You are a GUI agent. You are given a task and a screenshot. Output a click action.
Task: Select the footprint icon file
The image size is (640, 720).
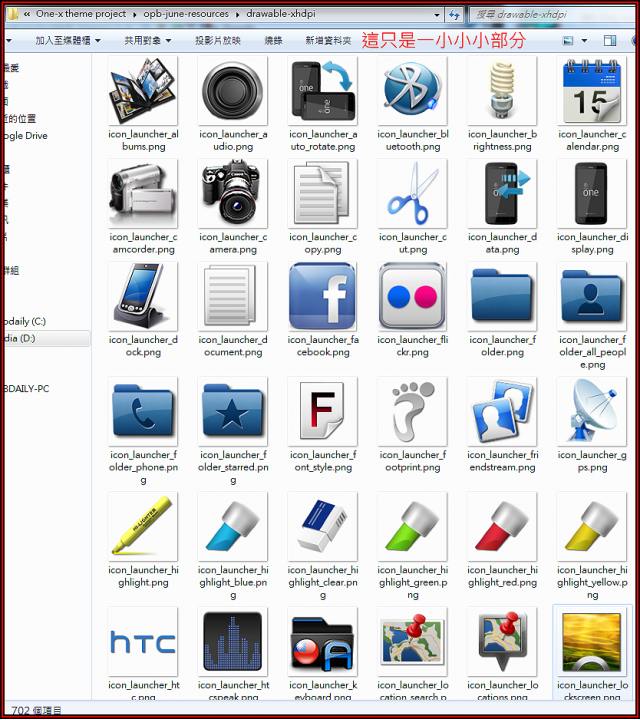(412, 411)
